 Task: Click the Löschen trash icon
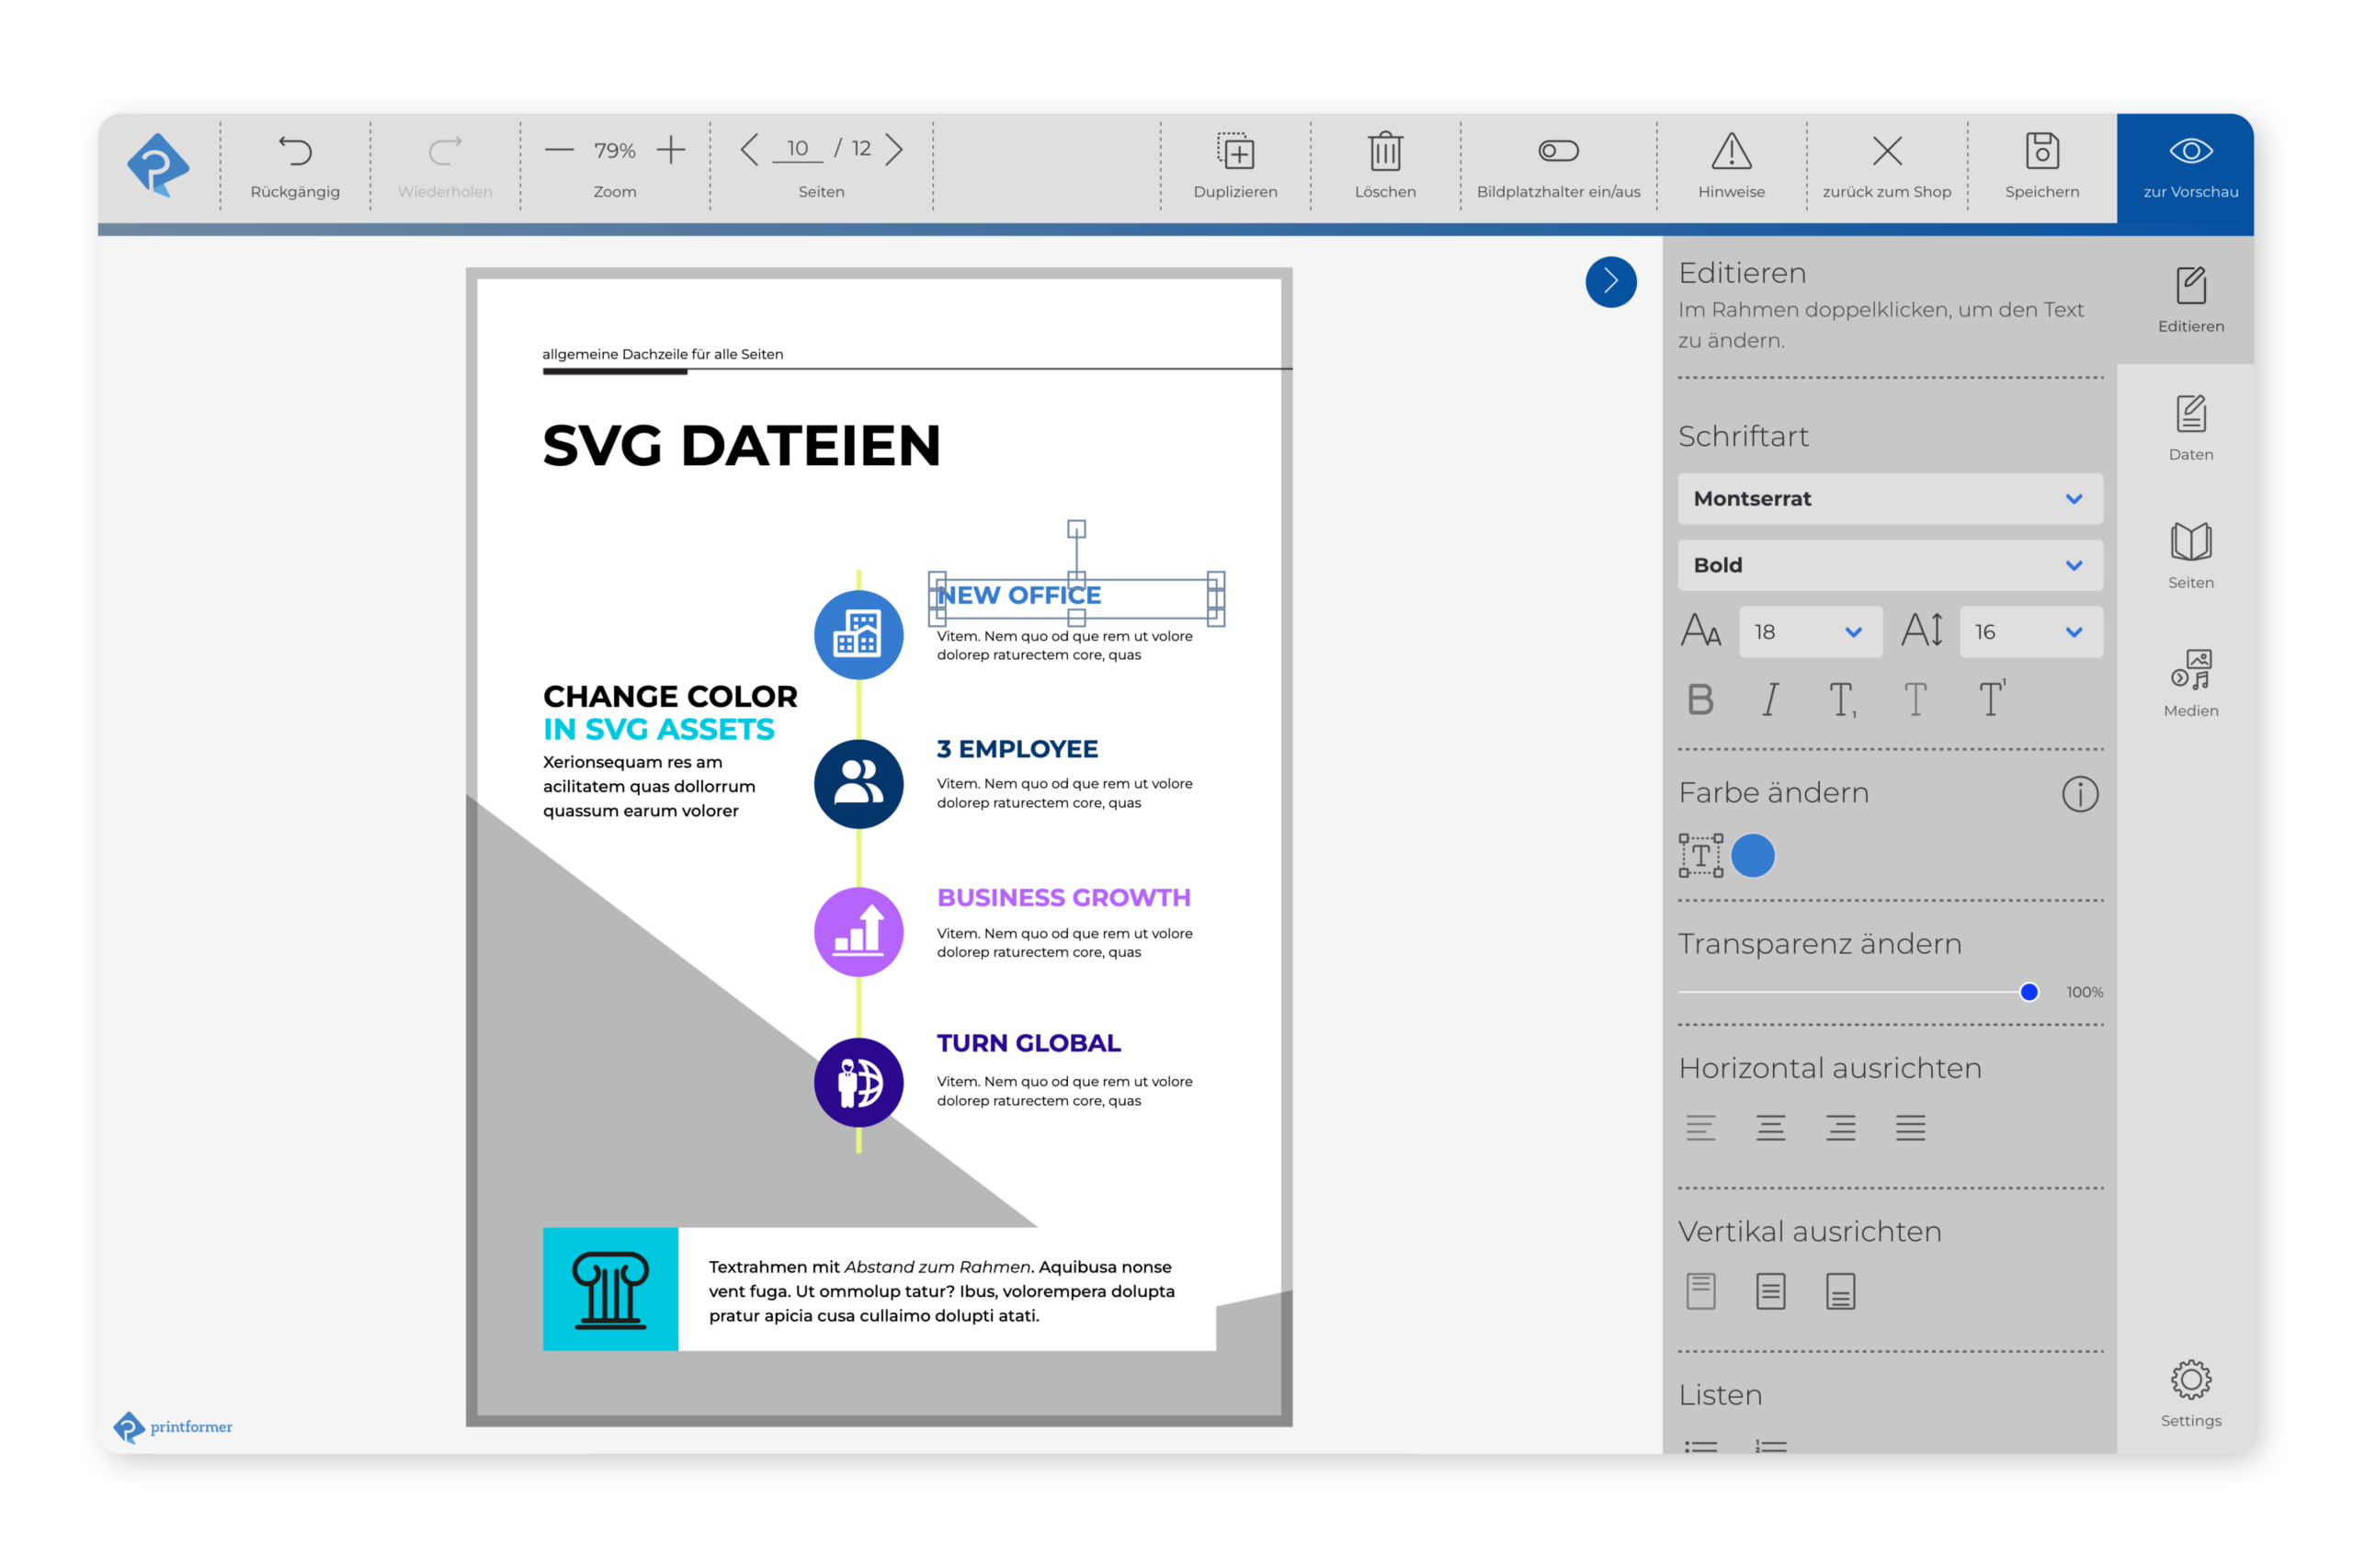1385,152
